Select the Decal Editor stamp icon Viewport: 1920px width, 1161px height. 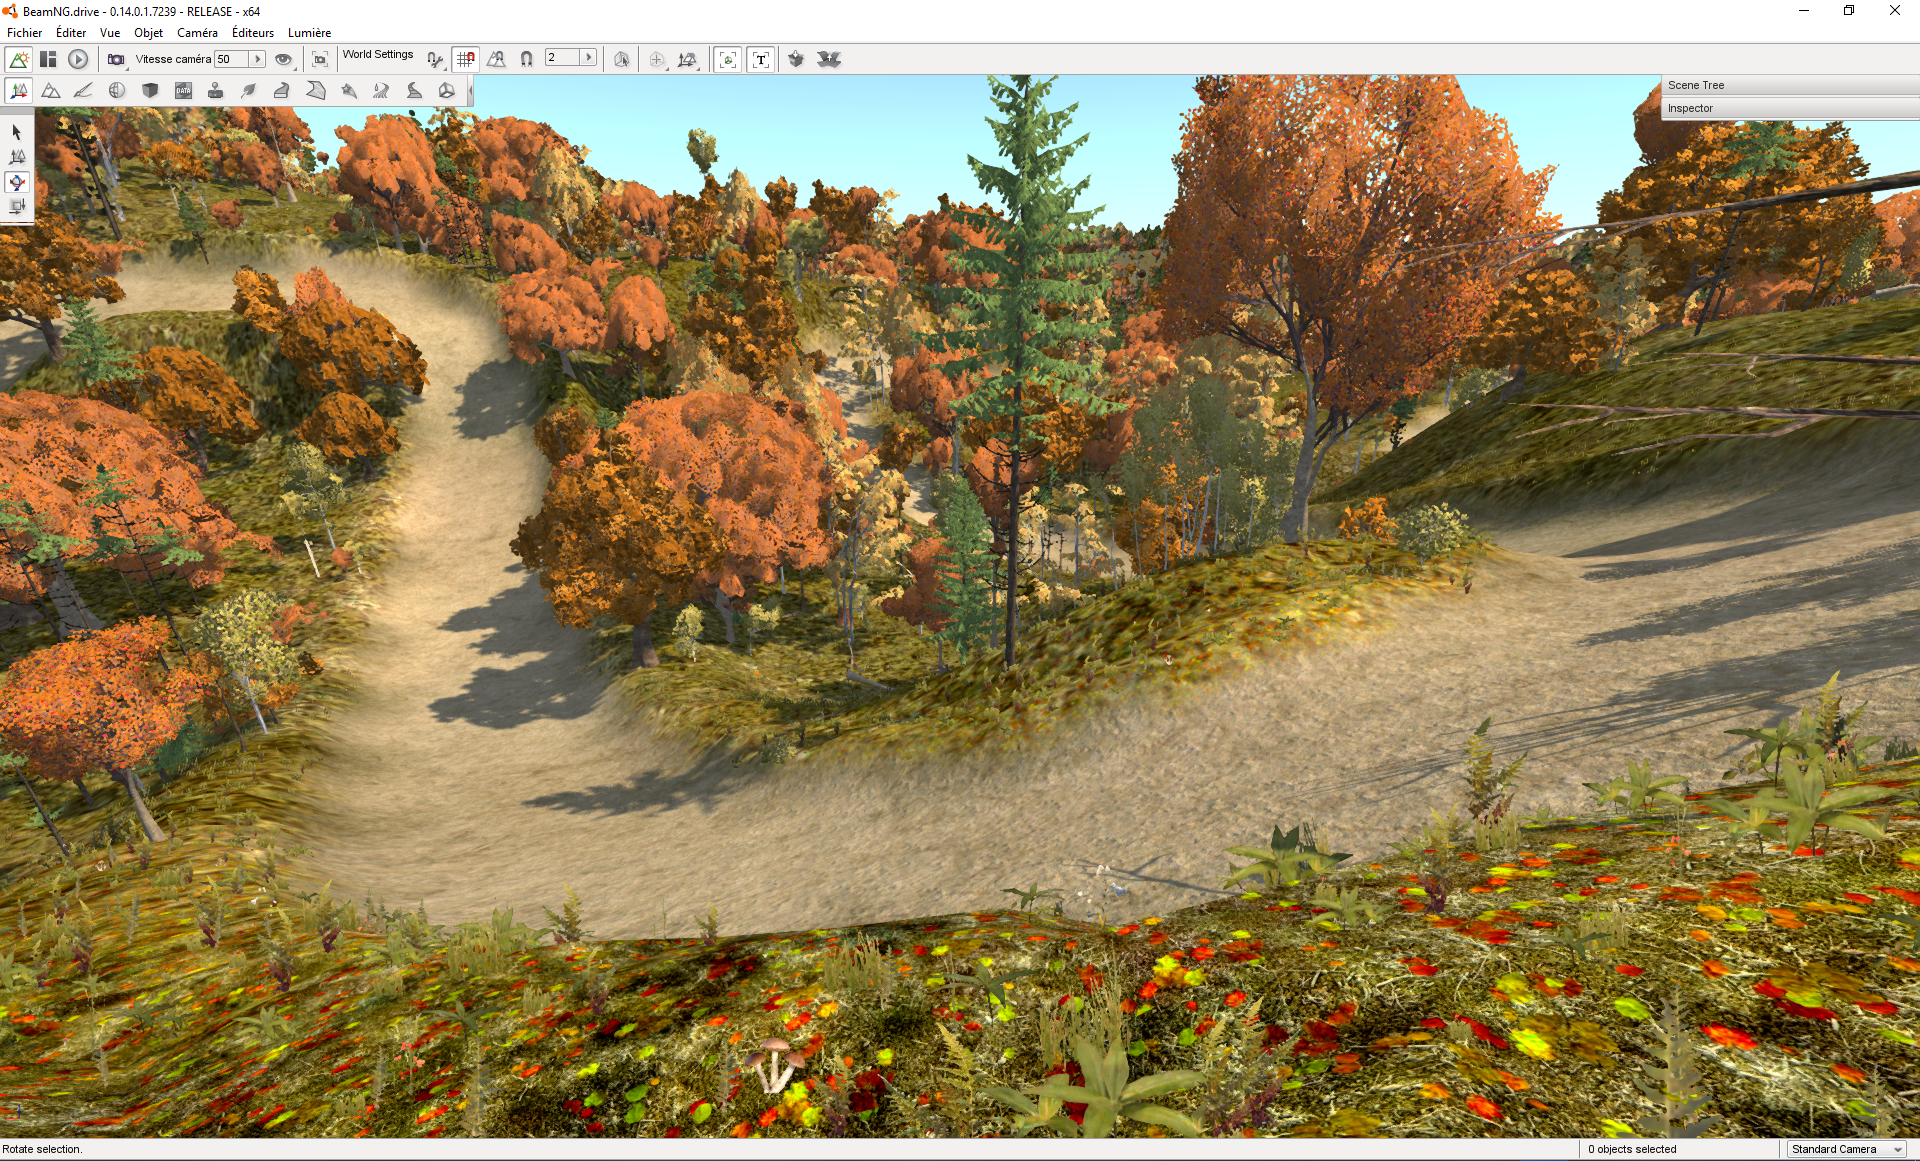pos(215,91)
